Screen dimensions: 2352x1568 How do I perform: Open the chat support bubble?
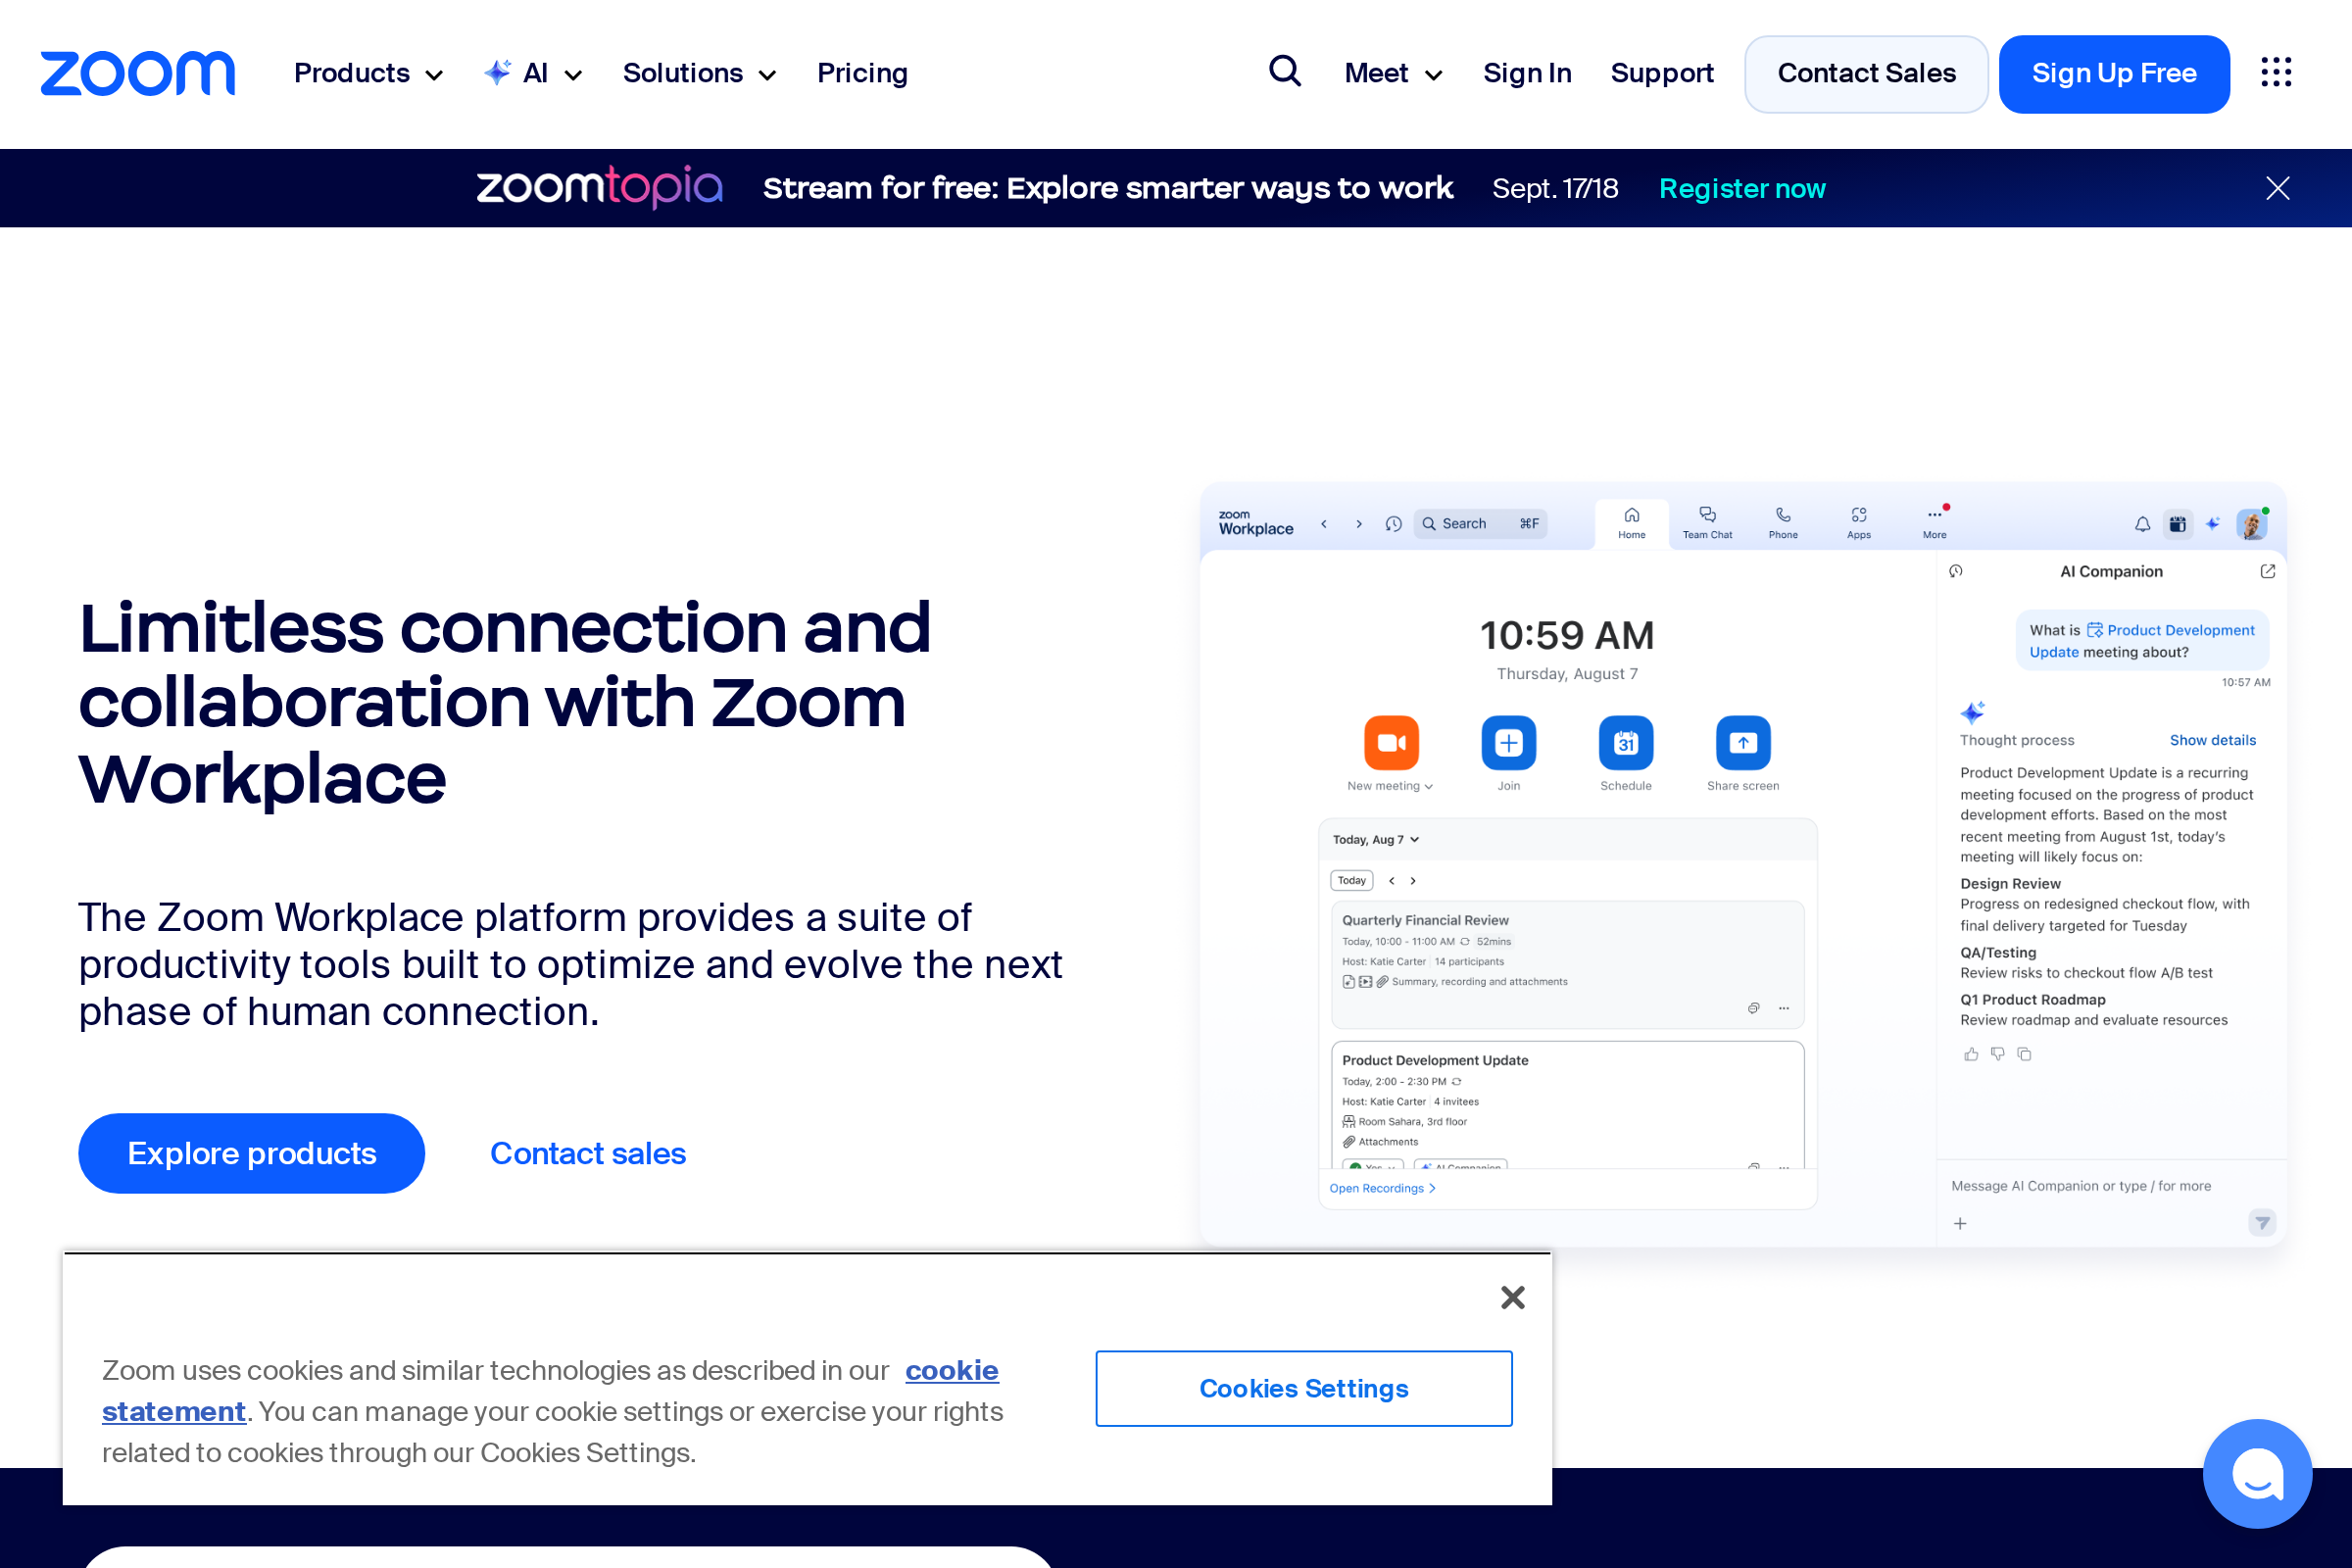[x=2257, y=1473]
